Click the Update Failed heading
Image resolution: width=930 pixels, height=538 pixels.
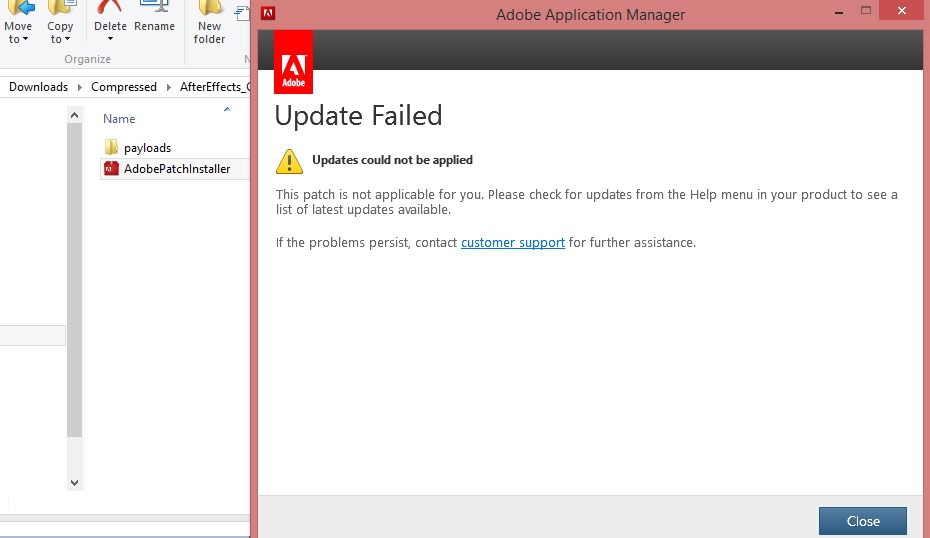(x=358, y=115)
